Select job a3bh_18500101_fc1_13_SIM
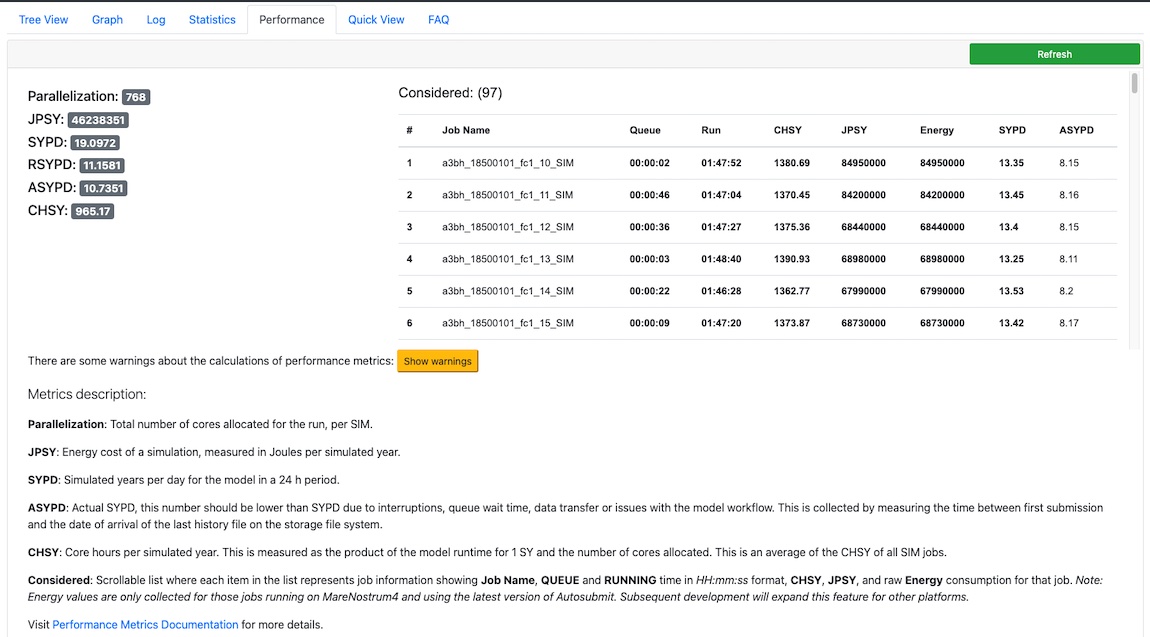The image size is (1150, 637). (x=508, y=259)
